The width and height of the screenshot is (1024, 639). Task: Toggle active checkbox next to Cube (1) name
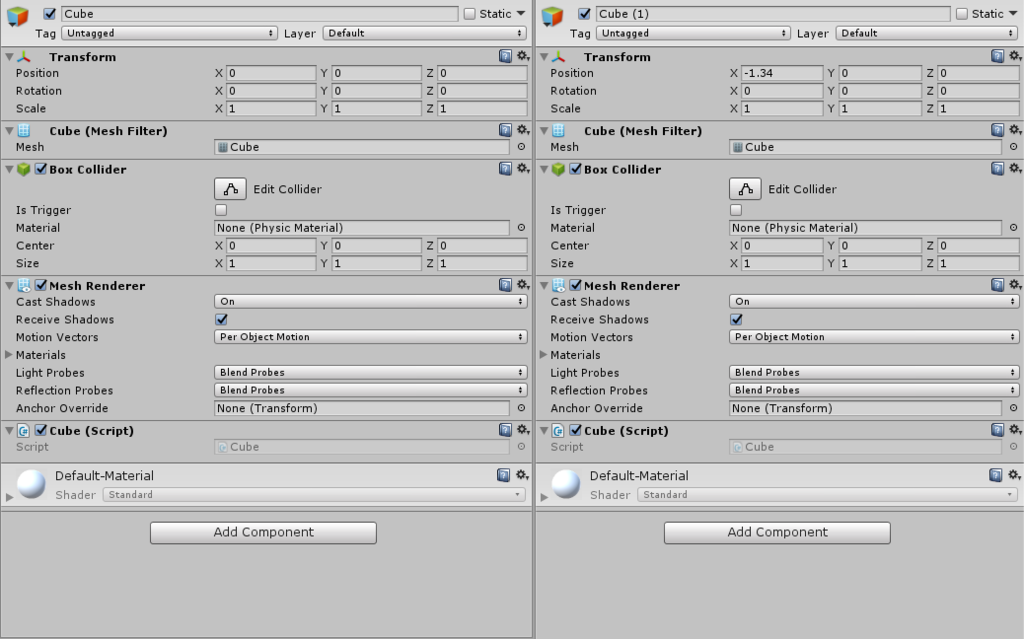[x=584, y=14]
